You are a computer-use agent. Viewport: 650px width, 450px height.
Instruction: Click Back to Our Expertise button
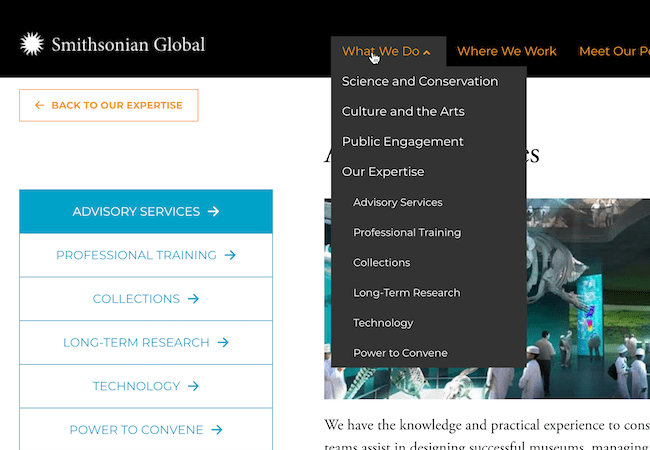point(109,105)
